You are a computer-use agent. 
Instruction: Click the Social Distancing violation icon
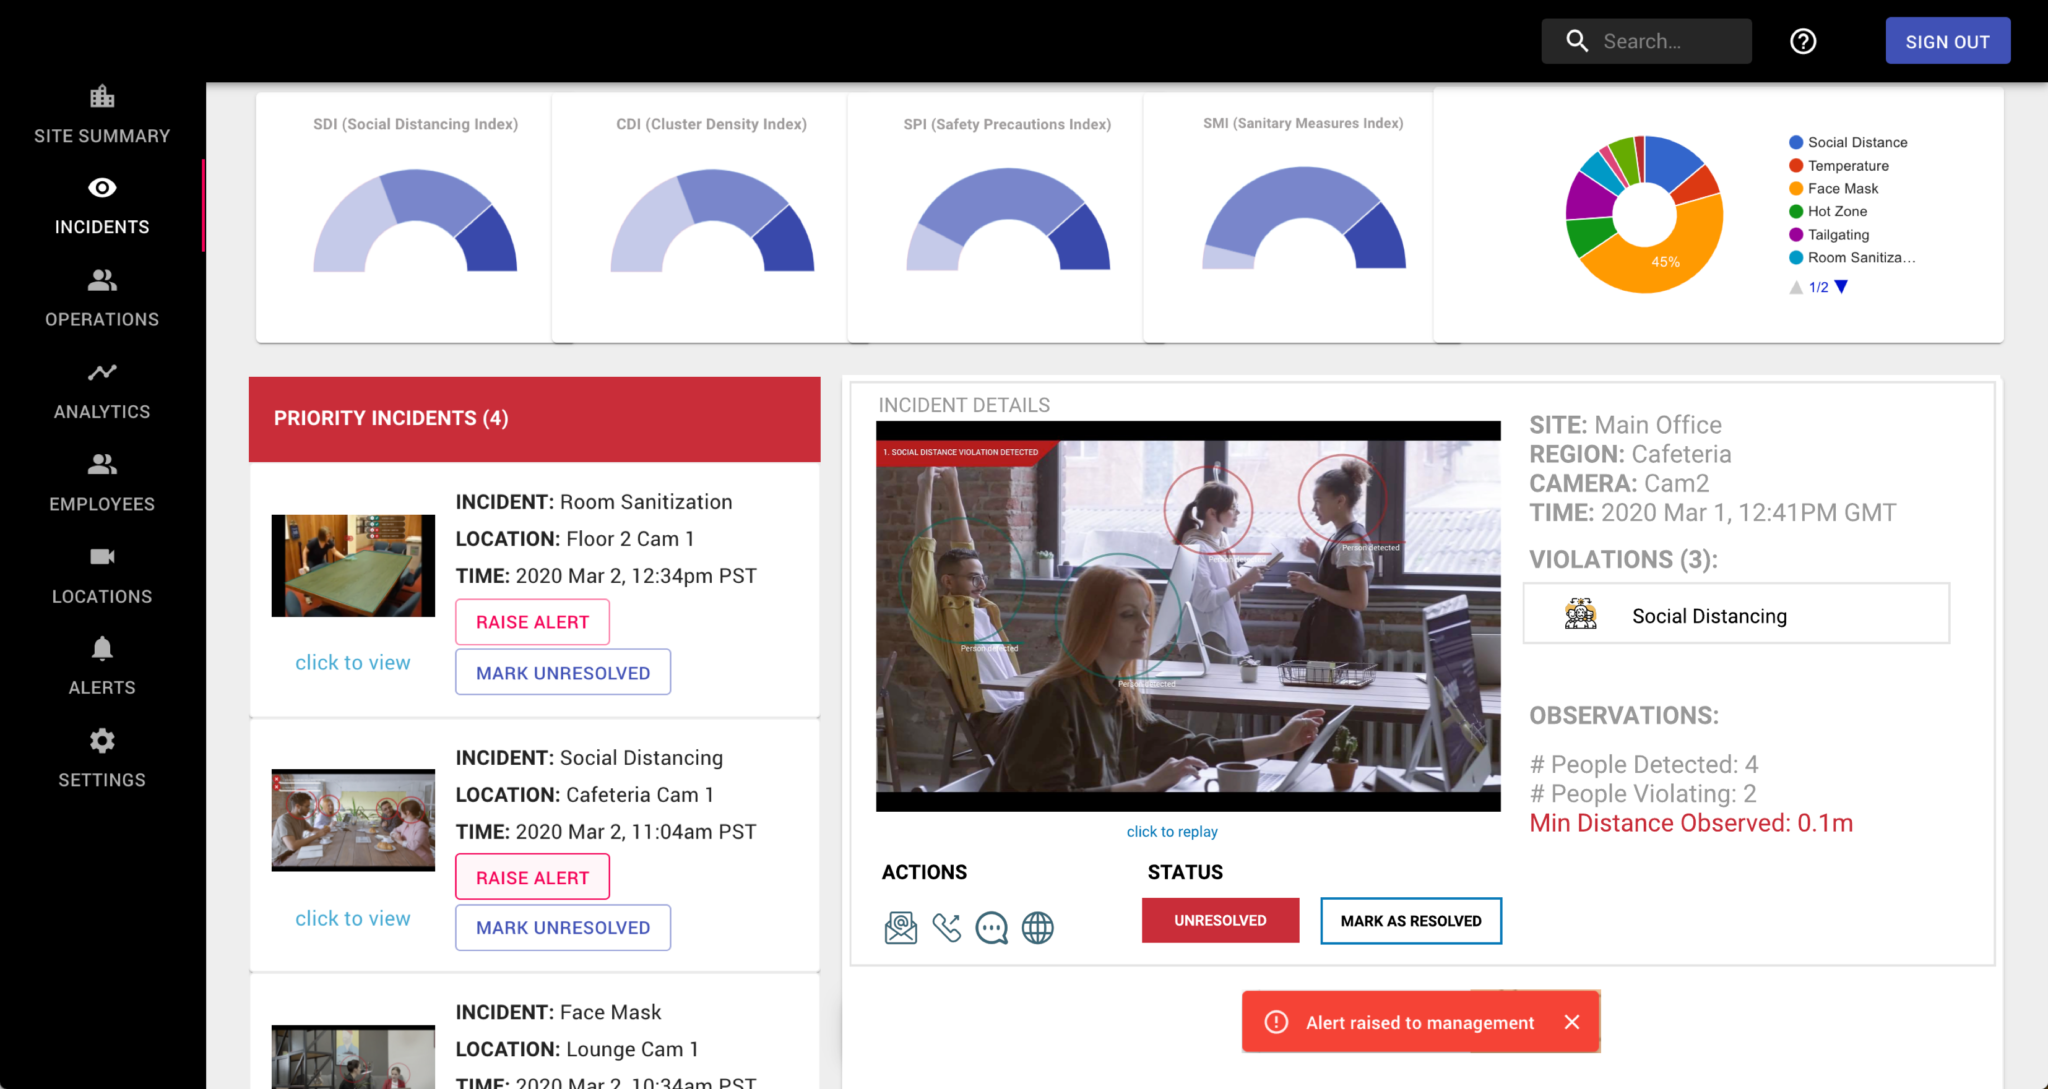pos(1580,614)
